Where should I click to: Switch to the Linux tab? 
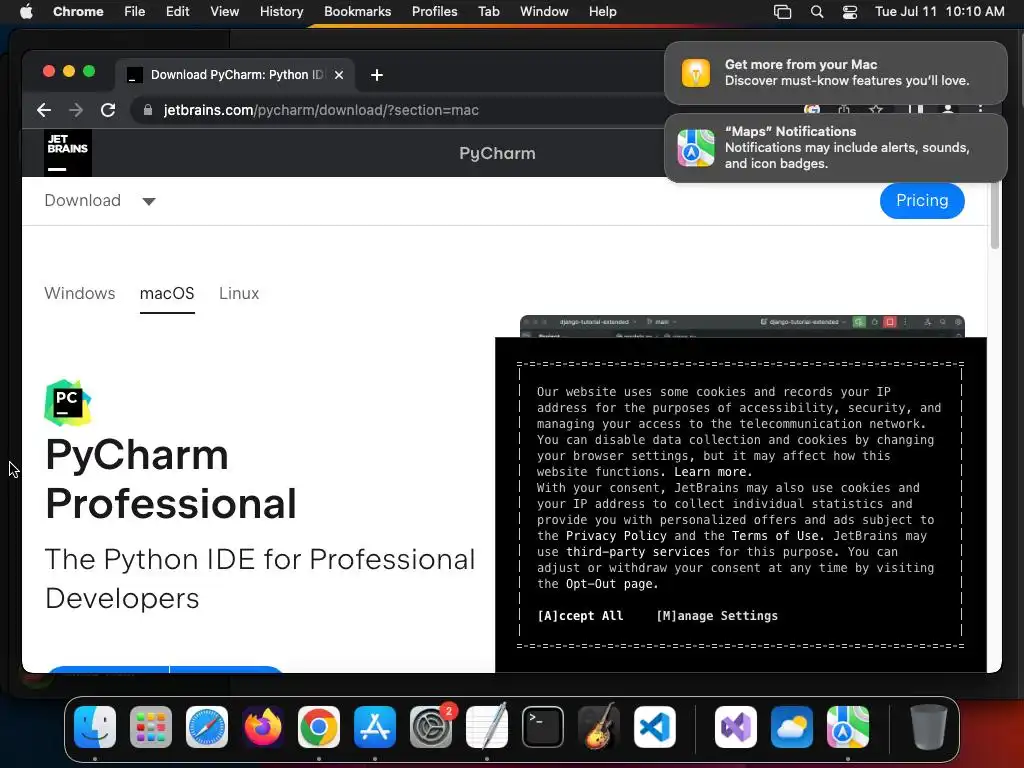coord(239,293)
